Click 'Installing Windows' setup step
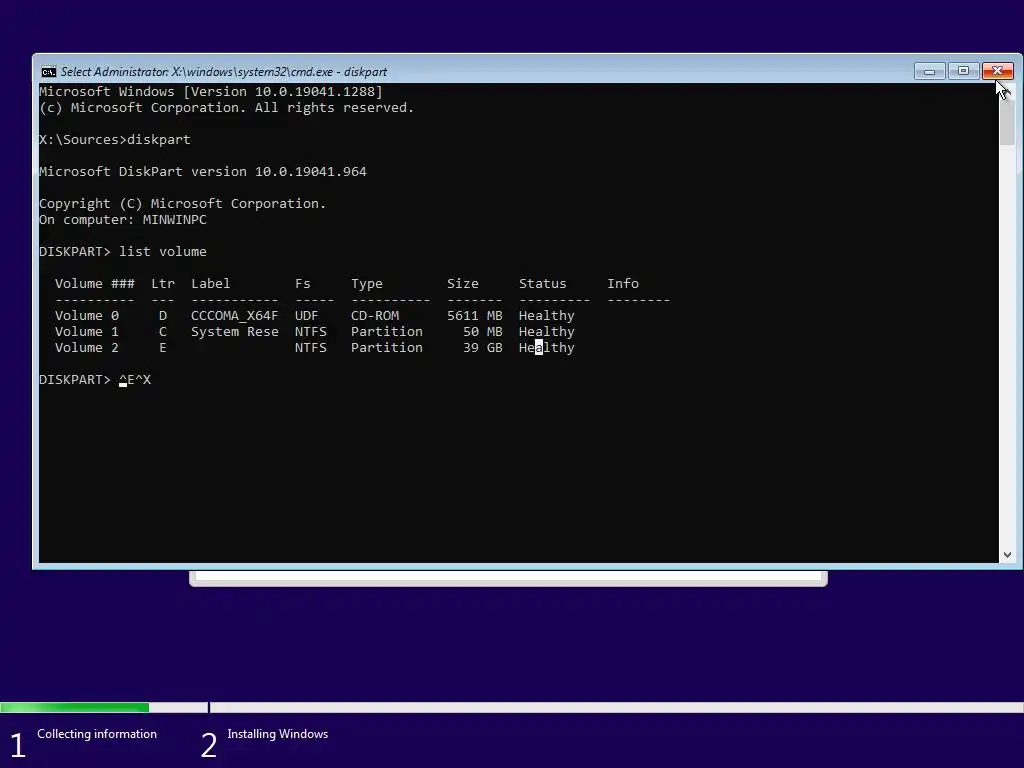Image resolution: width=1024 pixels, height=768 pixels. click(278, 734)
